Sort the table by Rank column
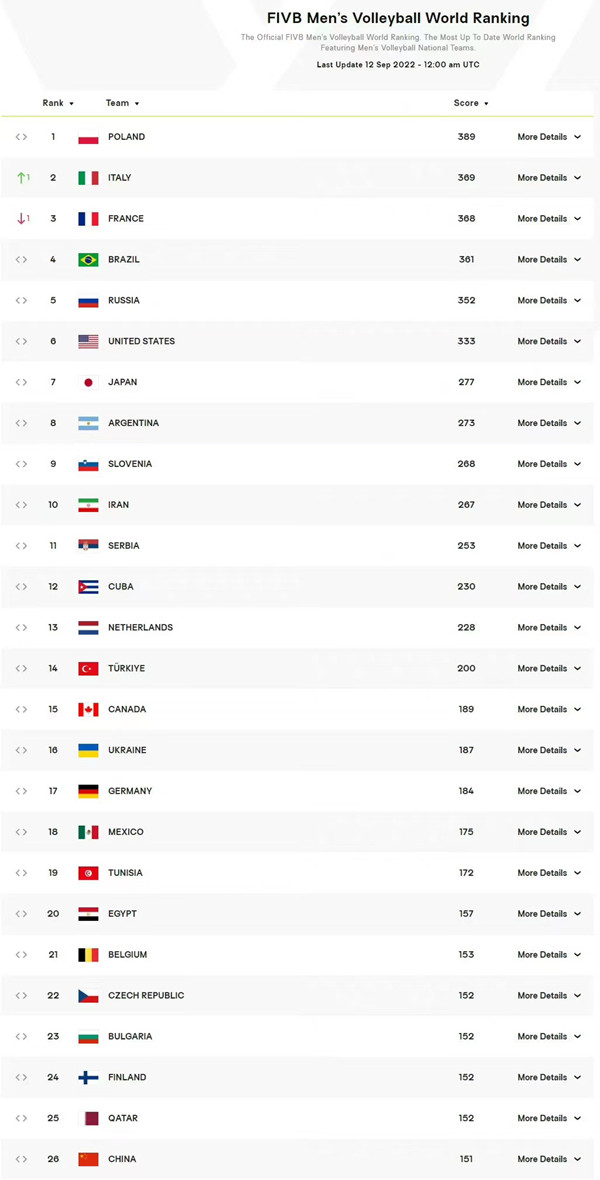Viewport: 600px width, 1180px height. point(58,103)
